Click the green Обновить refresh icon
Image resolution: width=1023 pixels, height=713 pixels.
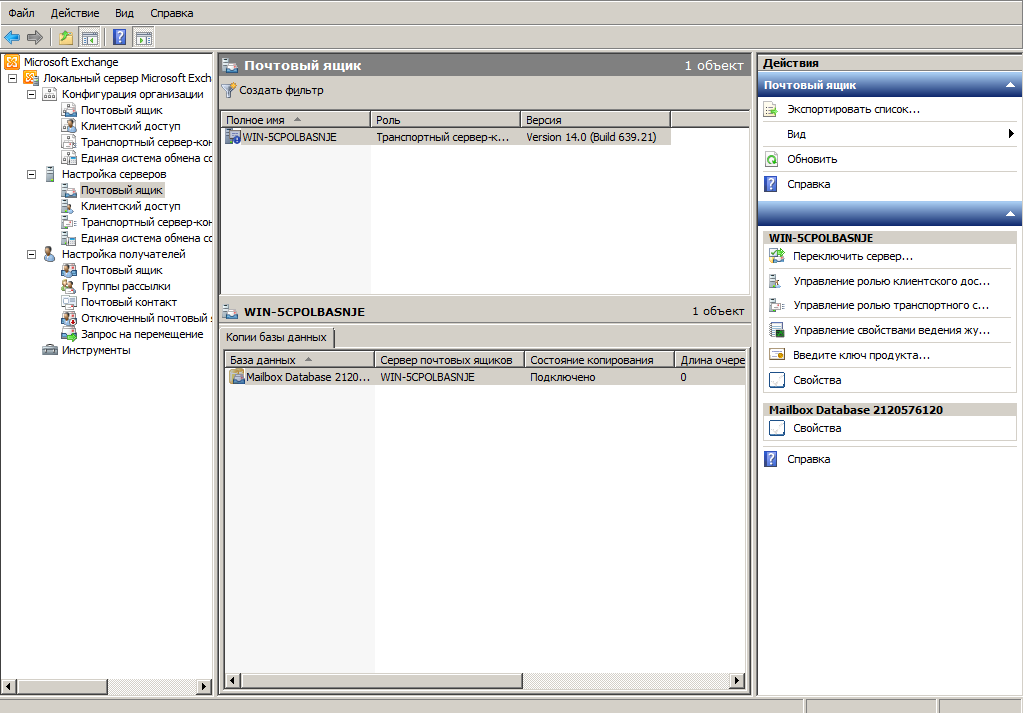[771, 159]
